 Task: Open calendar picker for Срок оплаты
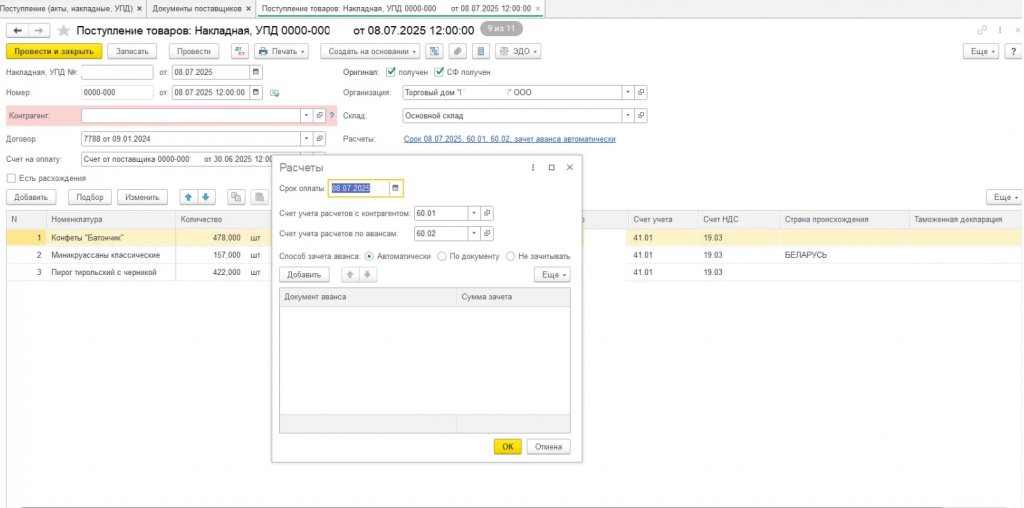pos(395,188)
